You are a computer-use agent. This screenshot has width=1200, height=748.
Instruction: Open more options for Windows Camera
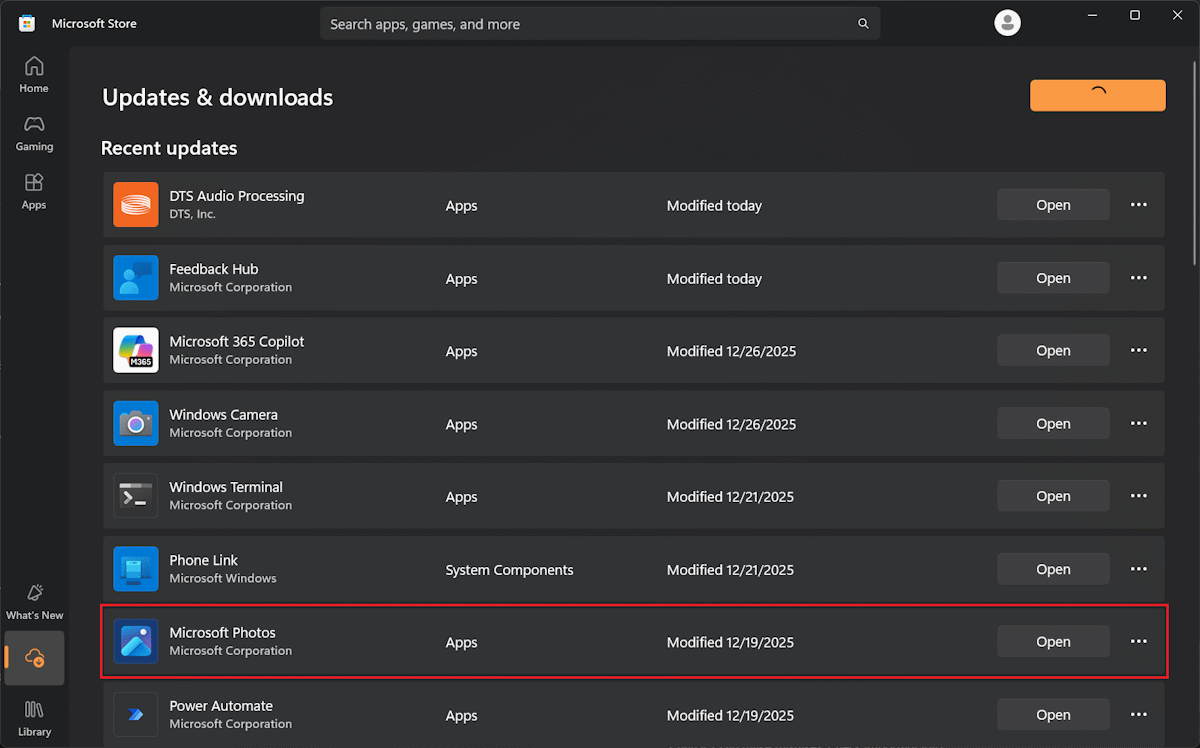click(x=1138, y=424)
